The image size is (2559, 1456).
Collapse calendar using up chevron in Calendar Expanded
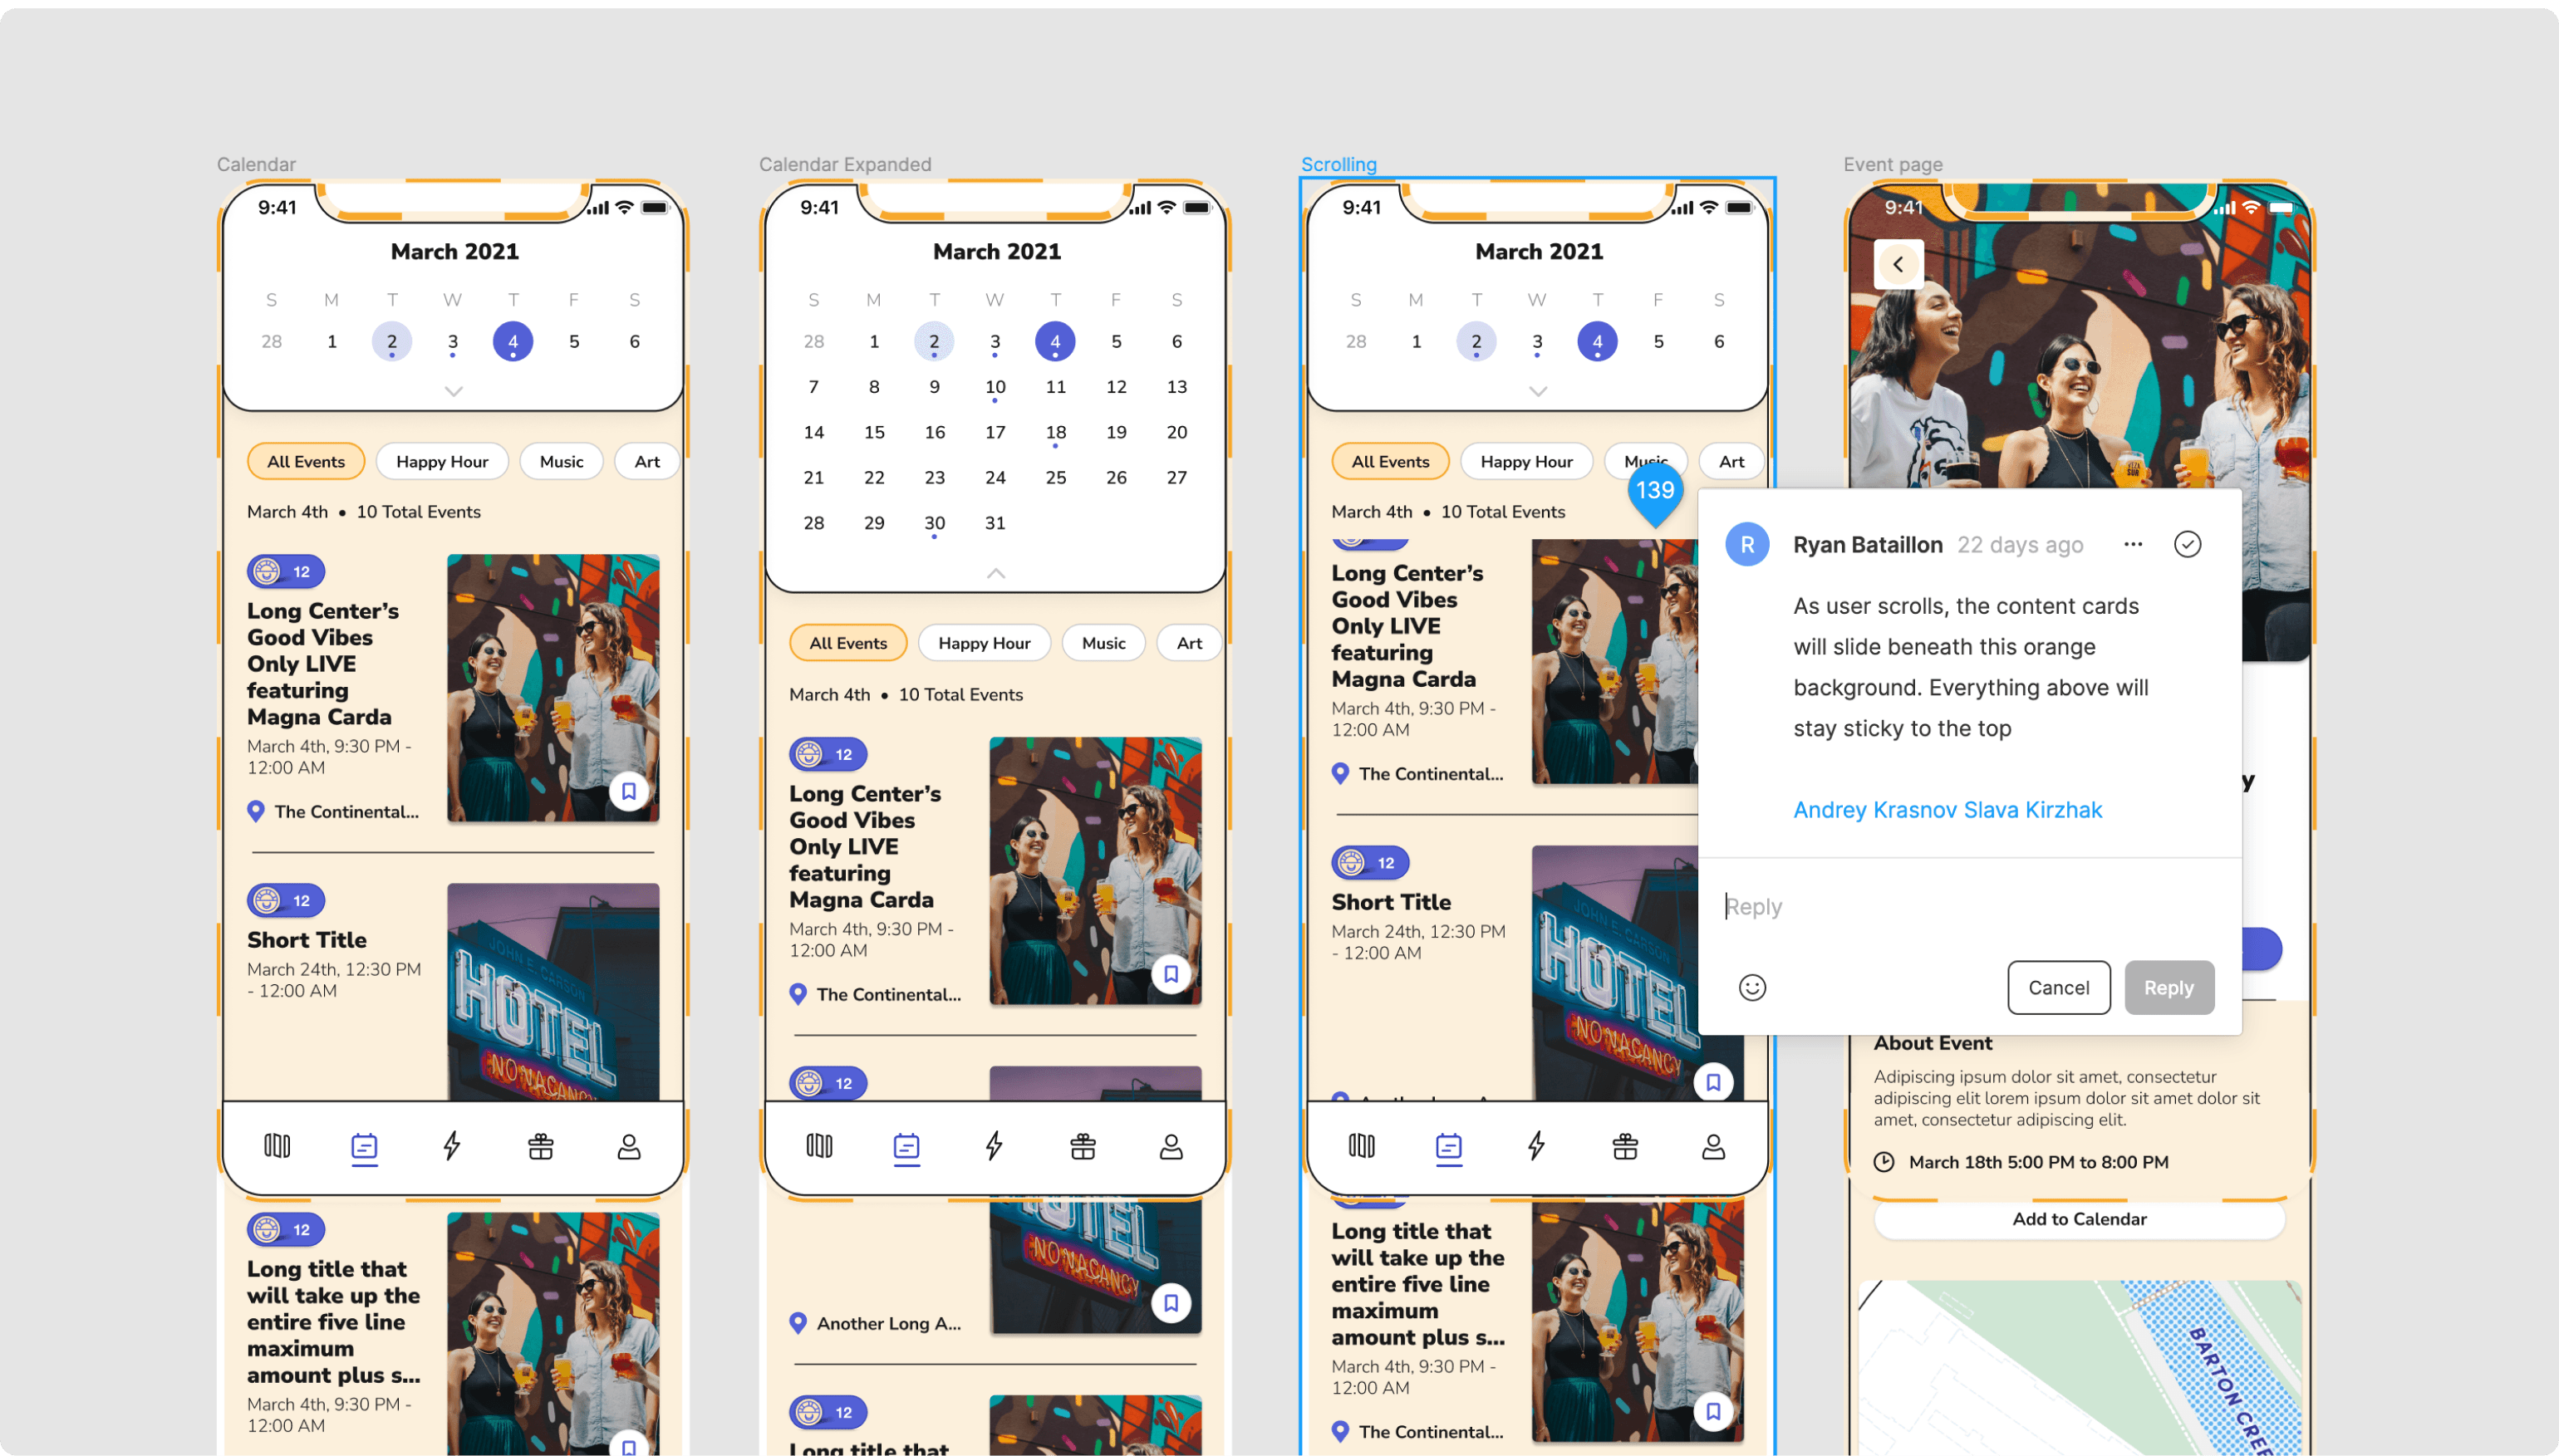(995, 573)
